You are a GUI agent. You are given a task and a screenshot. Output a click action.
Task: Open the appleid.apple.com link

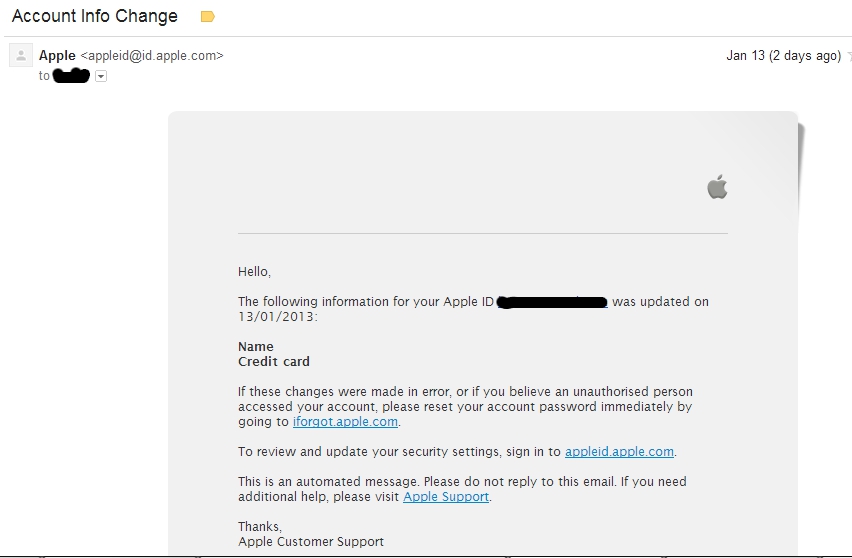click(x=619, y=452)
